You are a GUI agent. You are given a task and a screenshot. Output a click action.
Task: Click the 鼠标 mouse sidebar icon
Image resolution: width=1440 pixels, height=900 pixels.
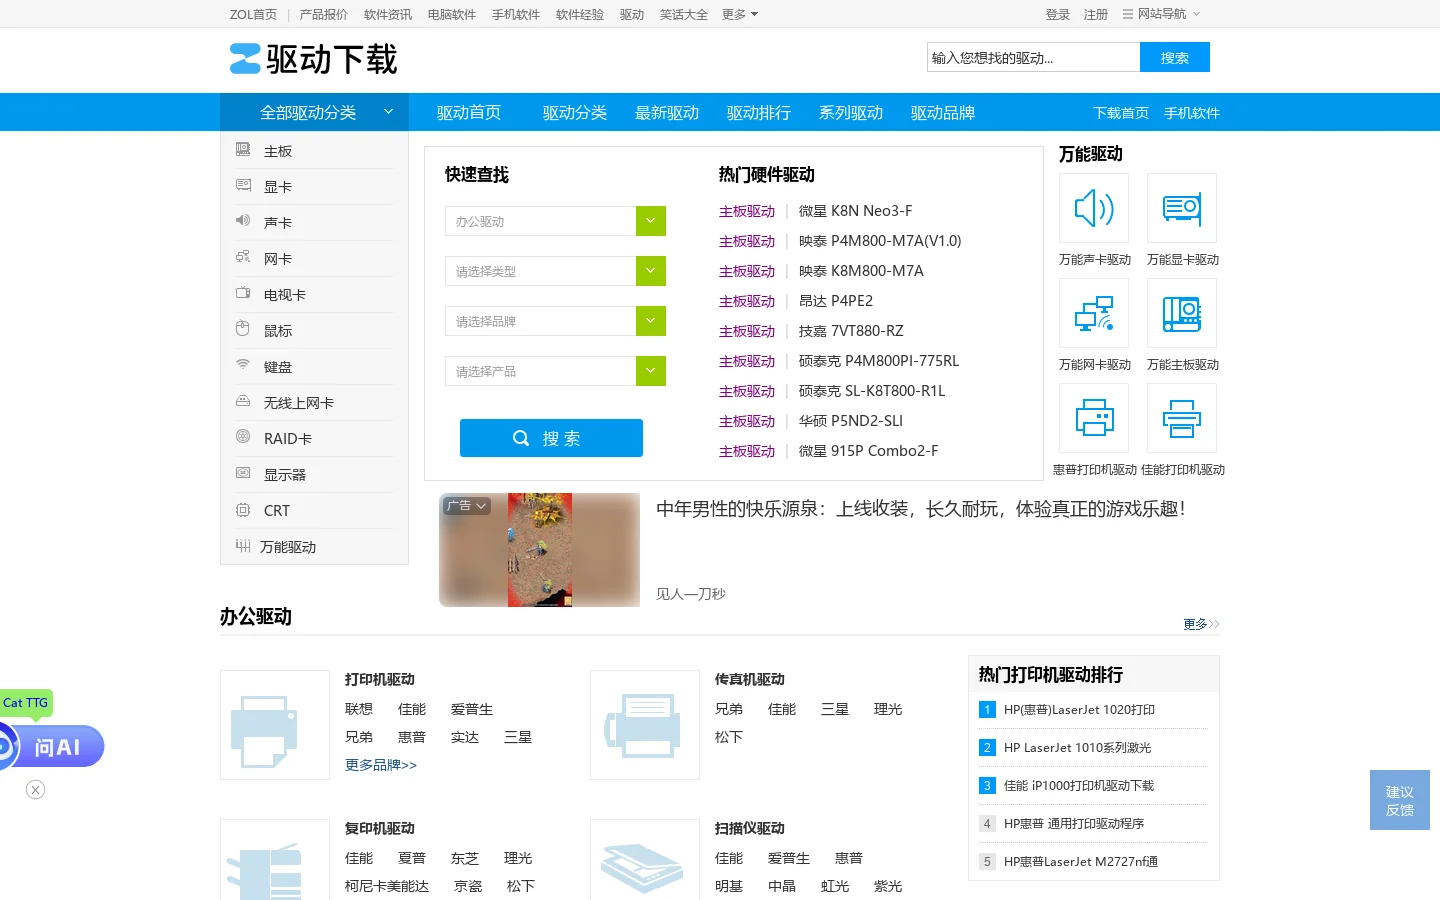[x=243, y=329]
